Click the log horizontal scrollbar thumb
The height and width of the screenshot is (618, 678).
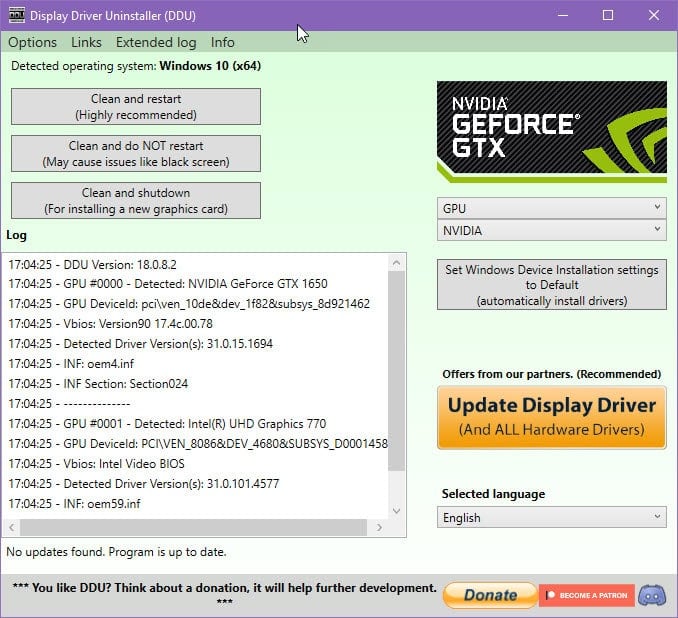pos(193,527)
